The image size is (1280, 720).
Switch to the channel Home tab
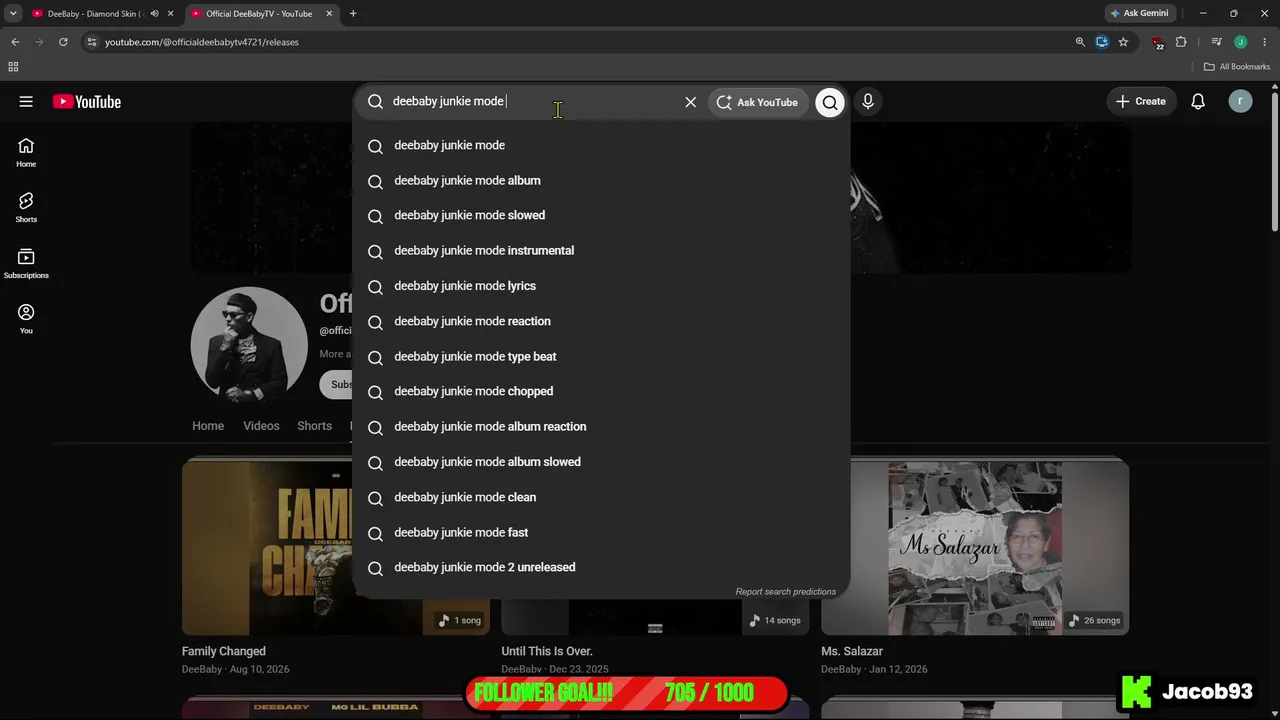(208, 426)
